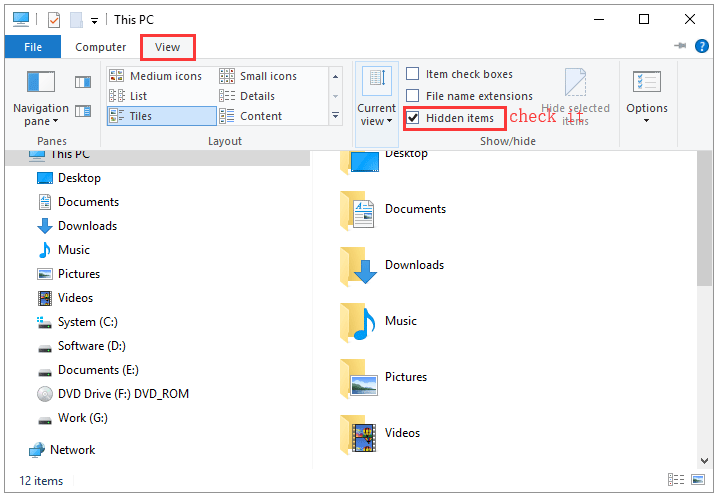718x496 pixels.
Task: Expand the layout gallery more button
Action: (336, 115)
